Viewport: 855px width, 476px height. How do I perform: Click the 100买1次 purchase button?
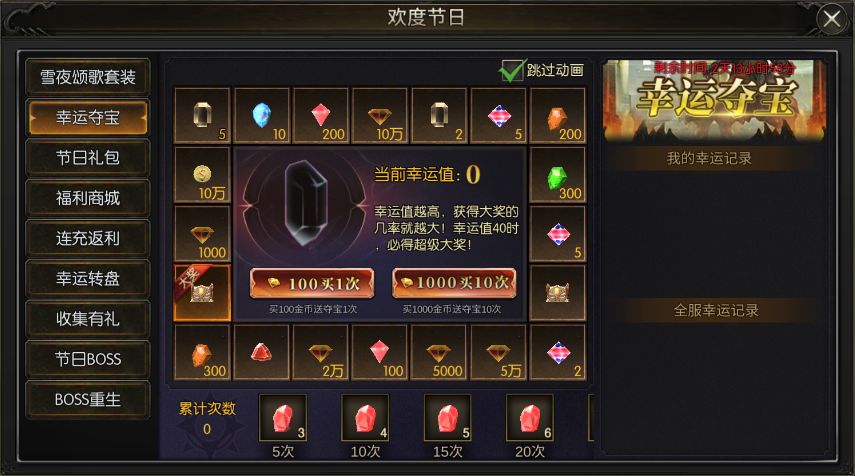312,283
